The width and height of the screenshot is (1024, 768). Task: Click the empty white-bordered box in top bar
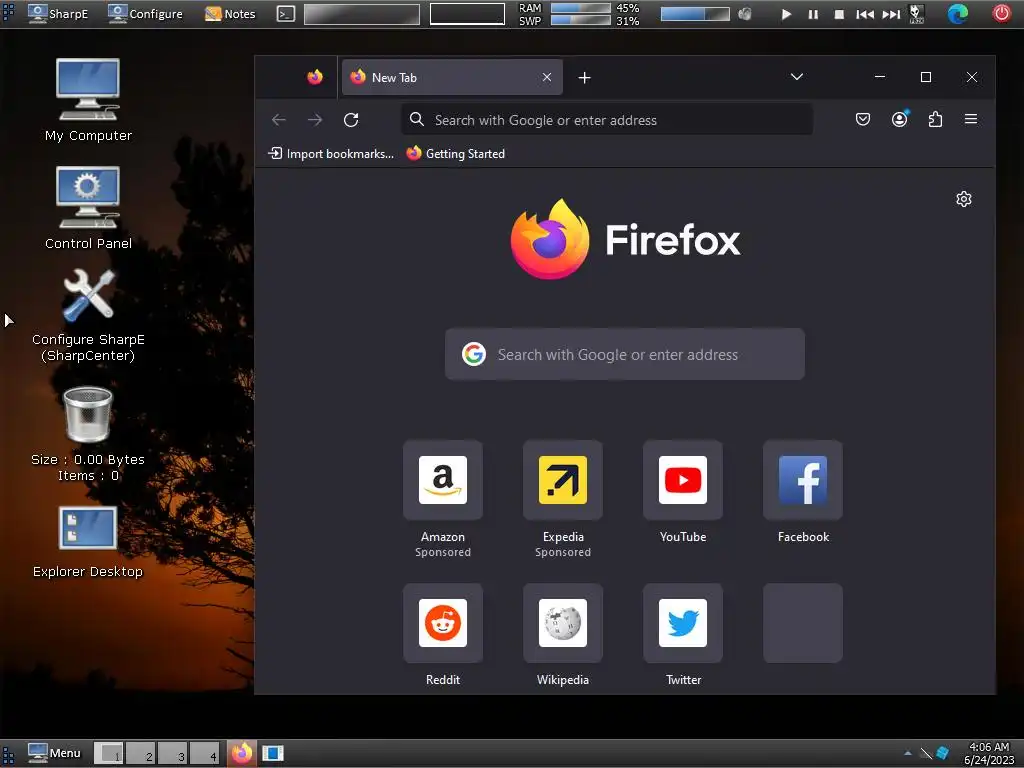coord(468,14)
